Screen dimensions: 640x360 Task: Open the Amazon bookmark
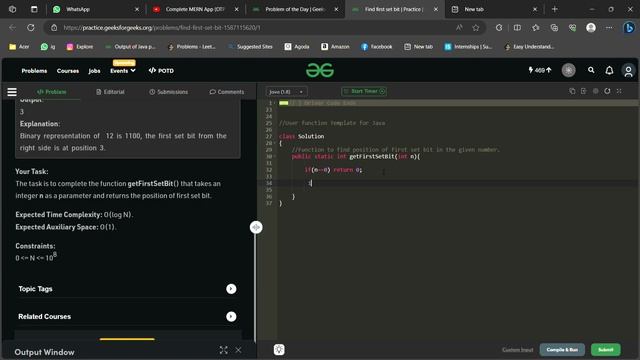(335, 47)
